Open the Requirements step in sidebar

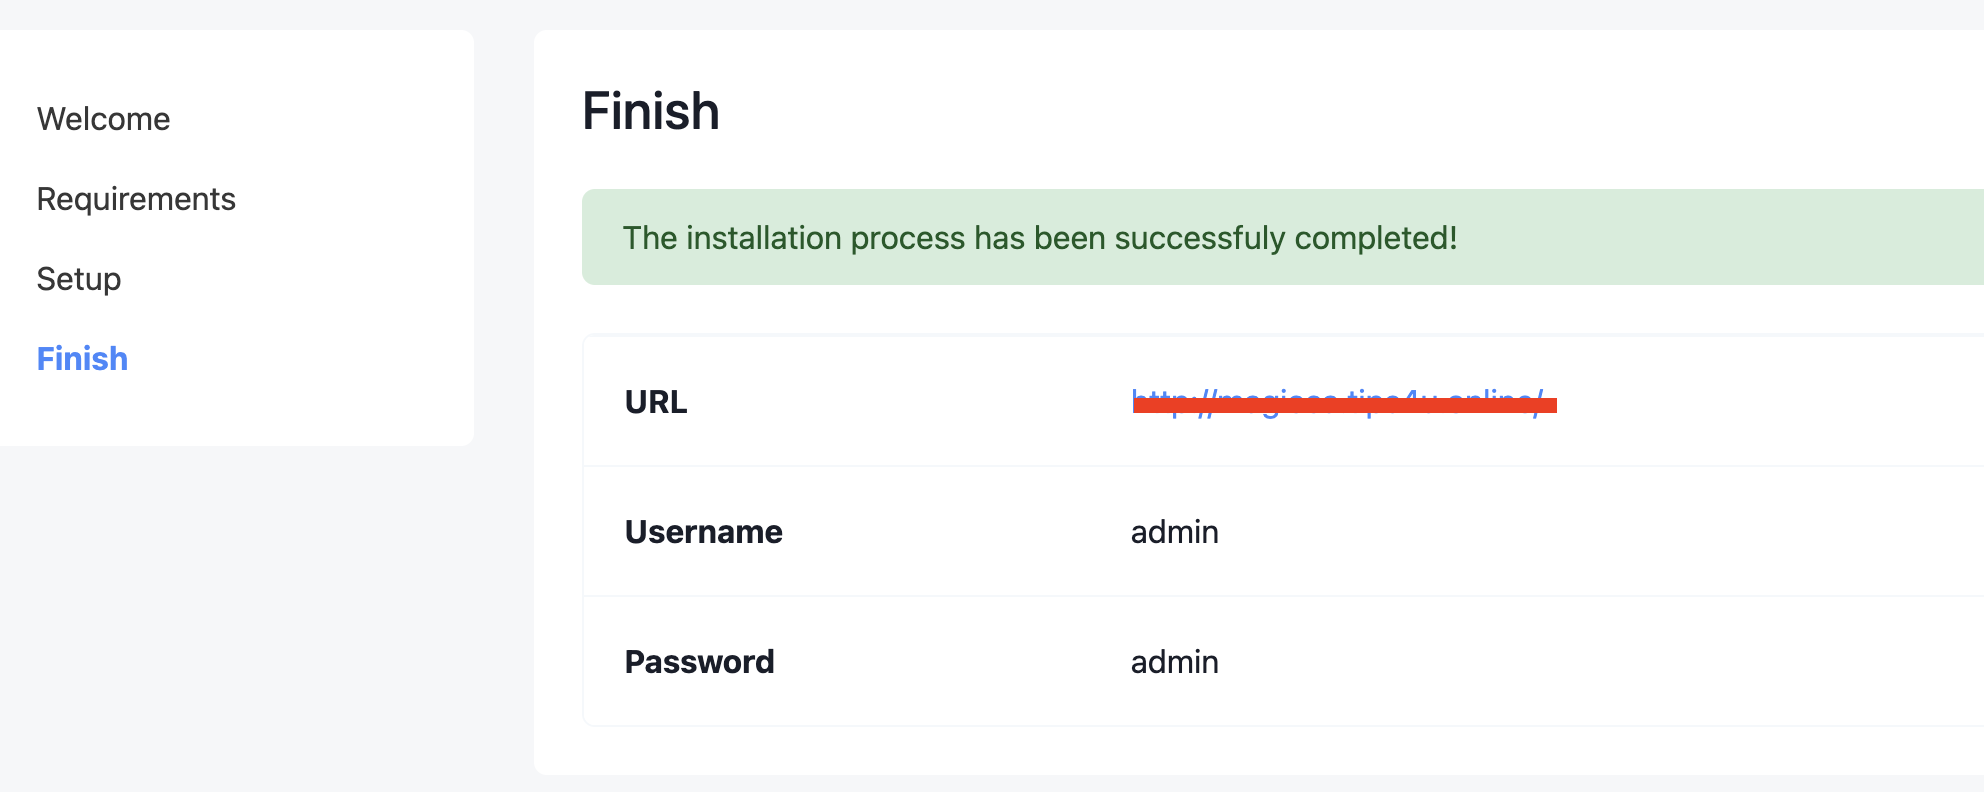coord(136,199)
